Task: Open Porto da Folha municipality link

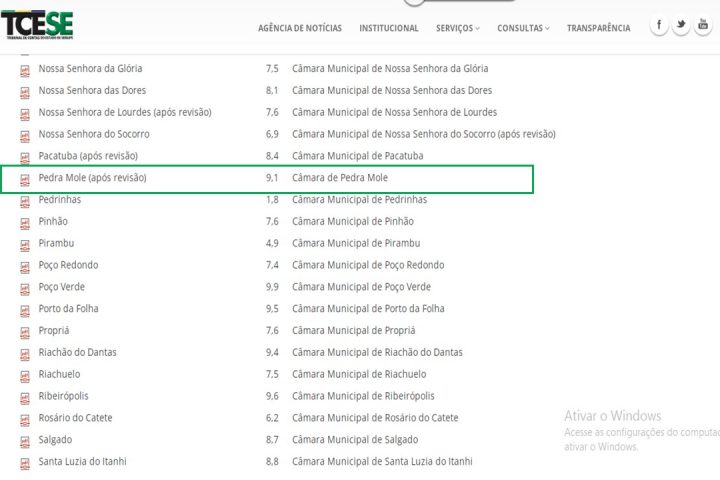Action: point(68,309)
